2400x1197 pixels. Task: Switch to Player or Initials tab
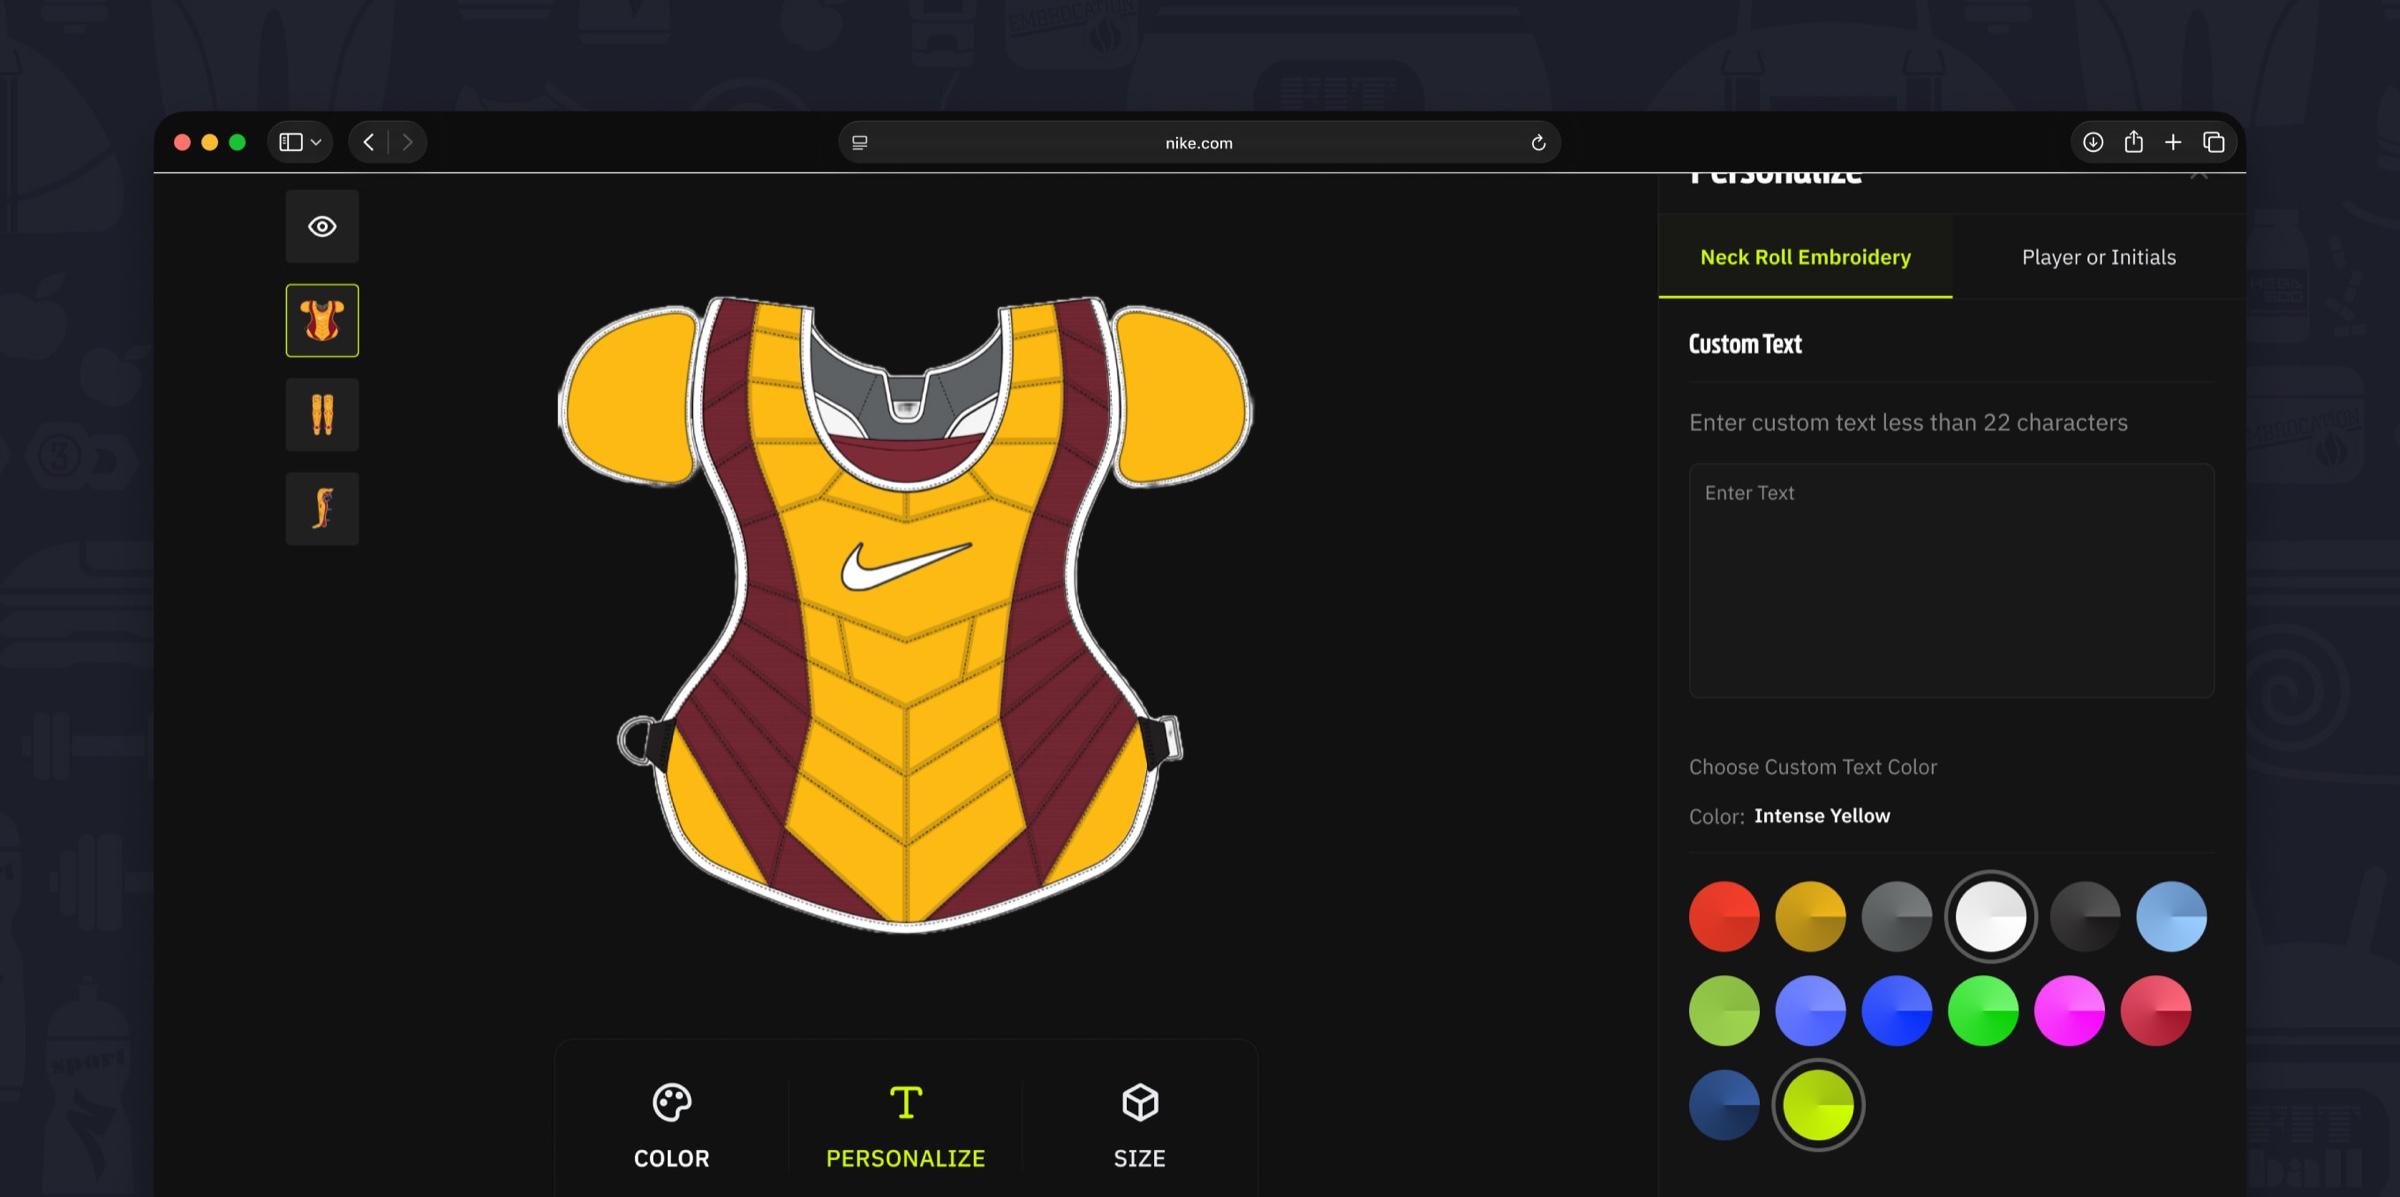pyautogui.click(x=2099, y=257)
